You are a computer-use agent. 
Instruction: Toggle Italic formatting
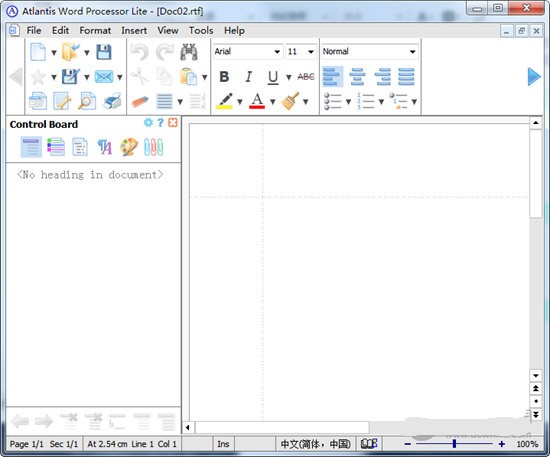249,76
